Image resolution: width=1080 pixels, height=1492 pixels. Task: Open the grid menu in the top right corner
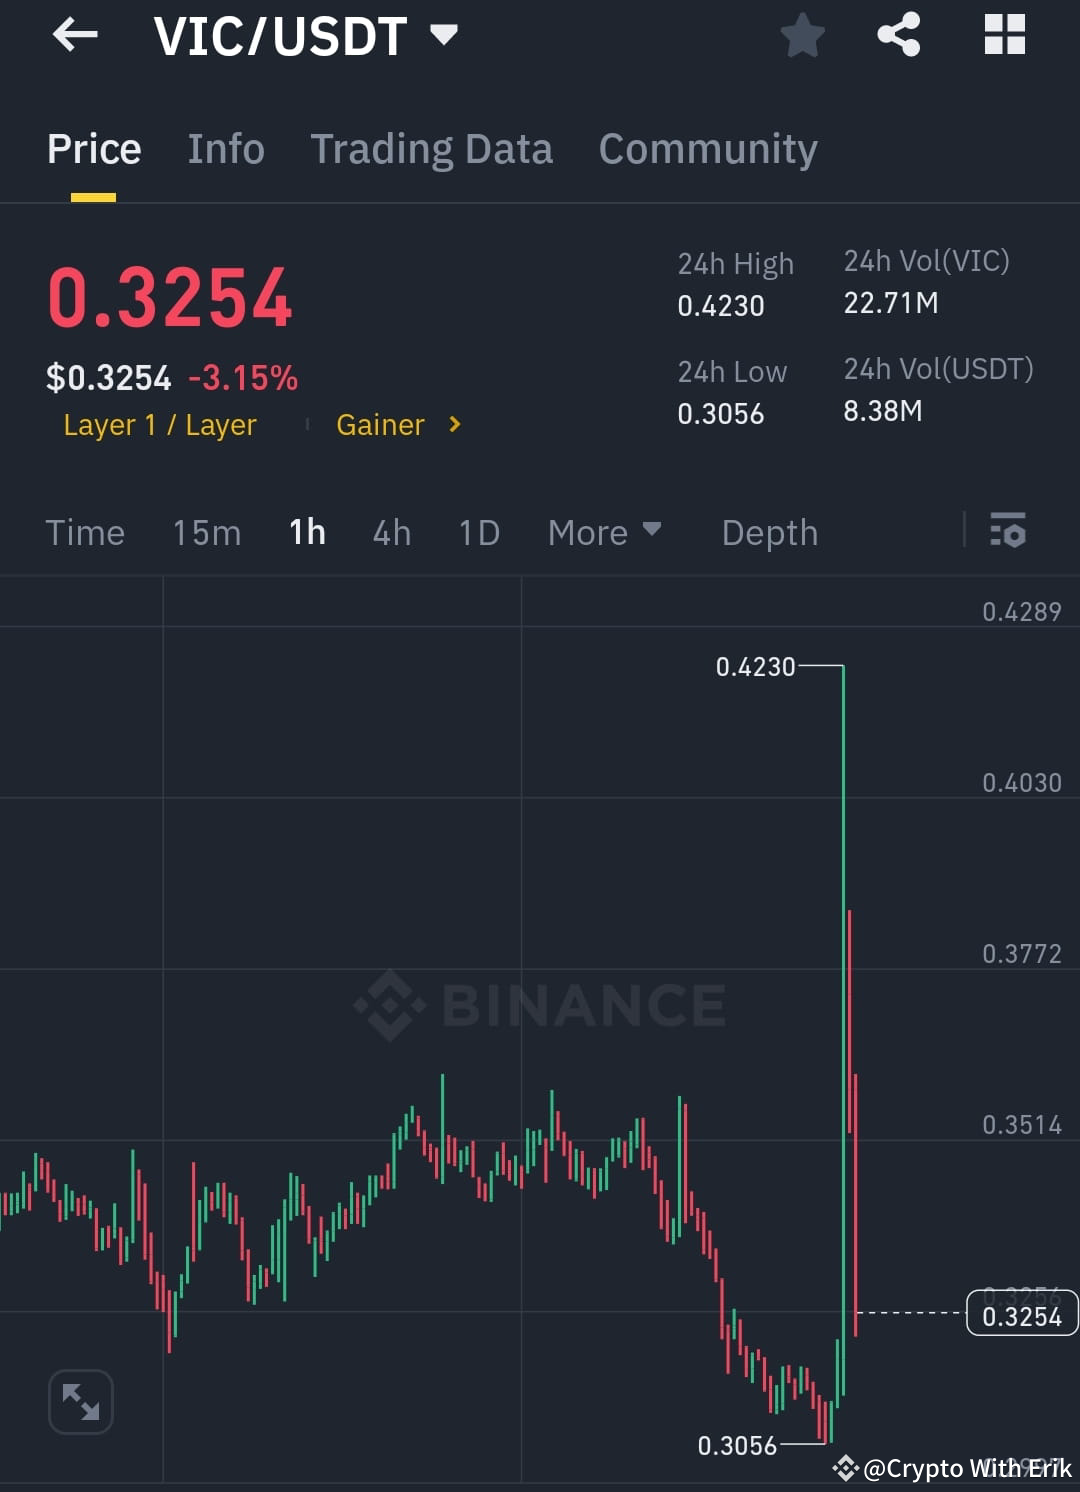click(x=1003, y=34)
